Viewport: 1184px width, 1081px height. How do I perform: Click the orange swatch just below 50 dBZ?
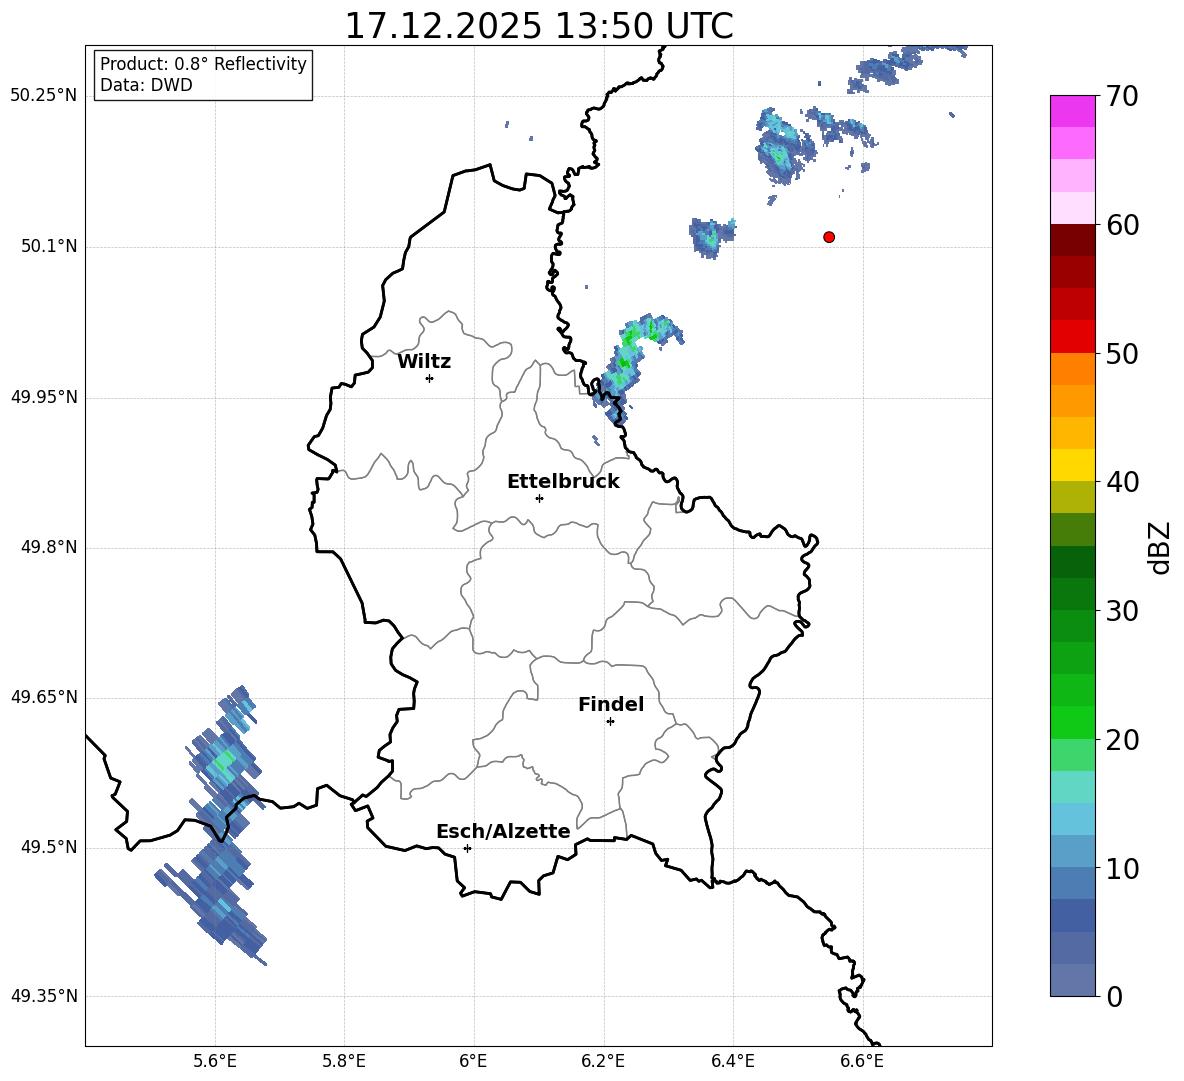(x=1072, y=369)
